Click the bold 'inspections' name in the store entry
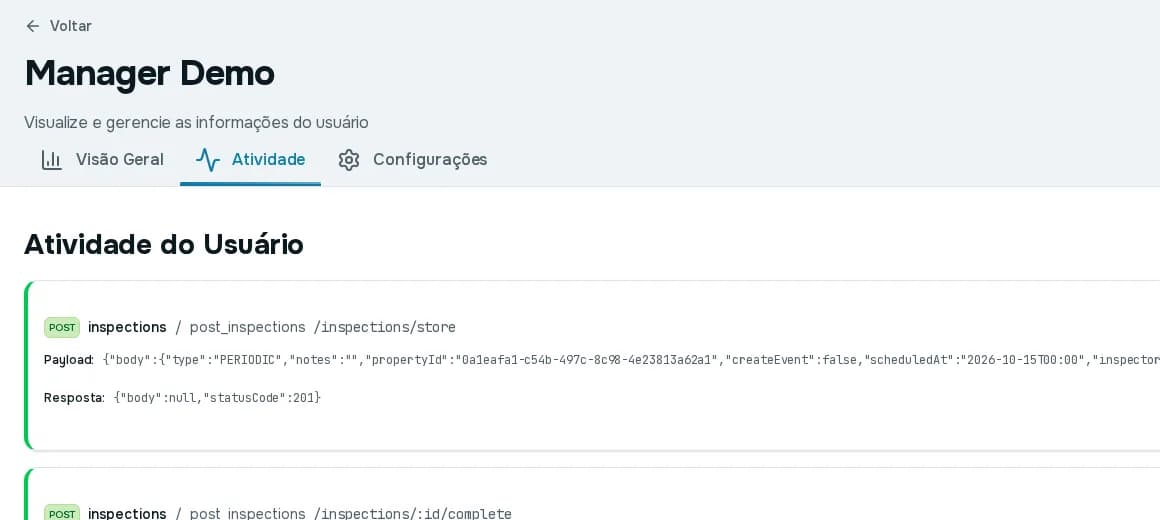The image size is (1160, 520). pos(127,327)
